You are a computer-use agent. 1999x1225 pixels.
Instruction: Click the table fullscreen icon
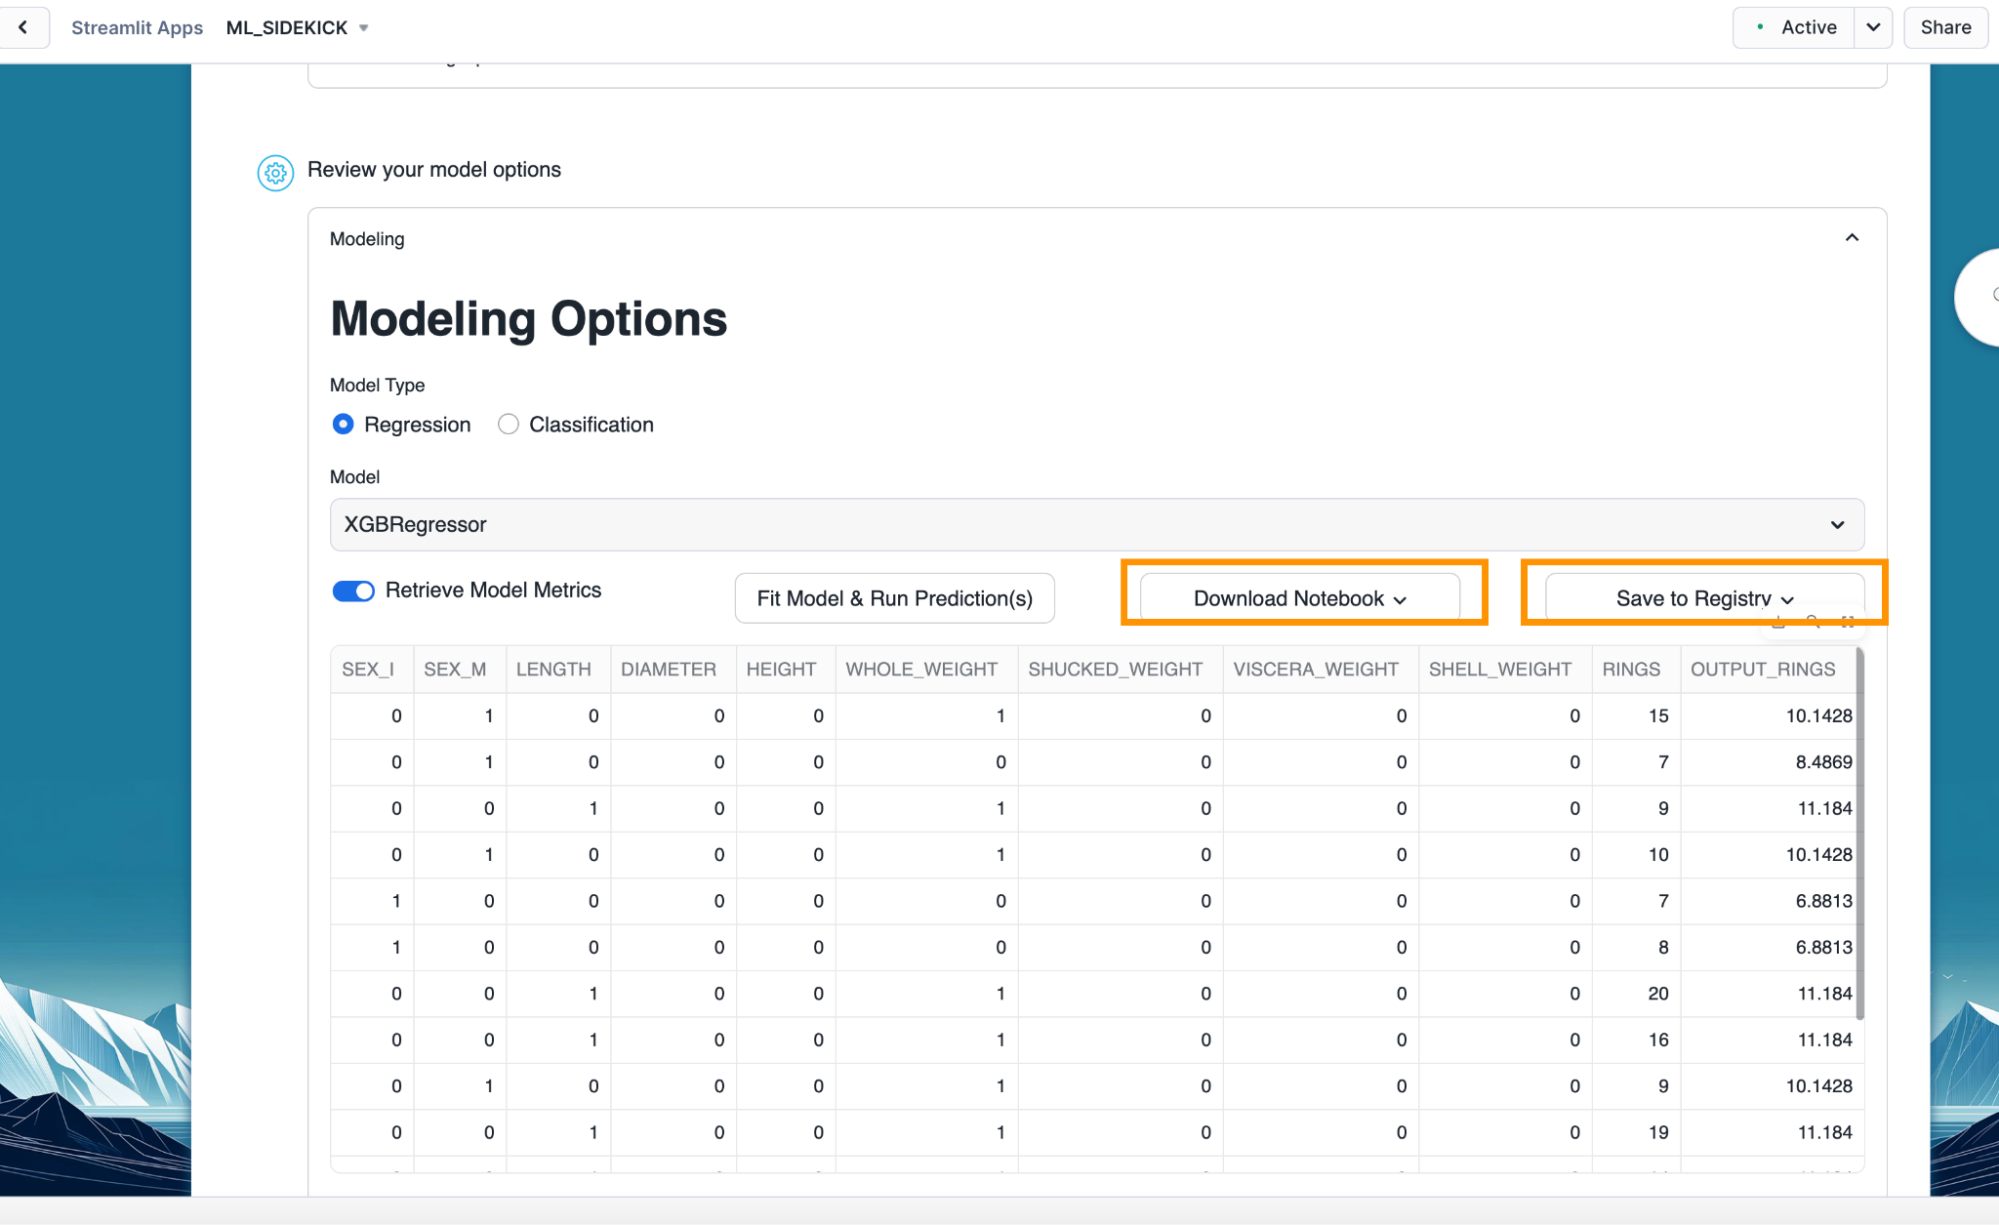coord(1847,623)
